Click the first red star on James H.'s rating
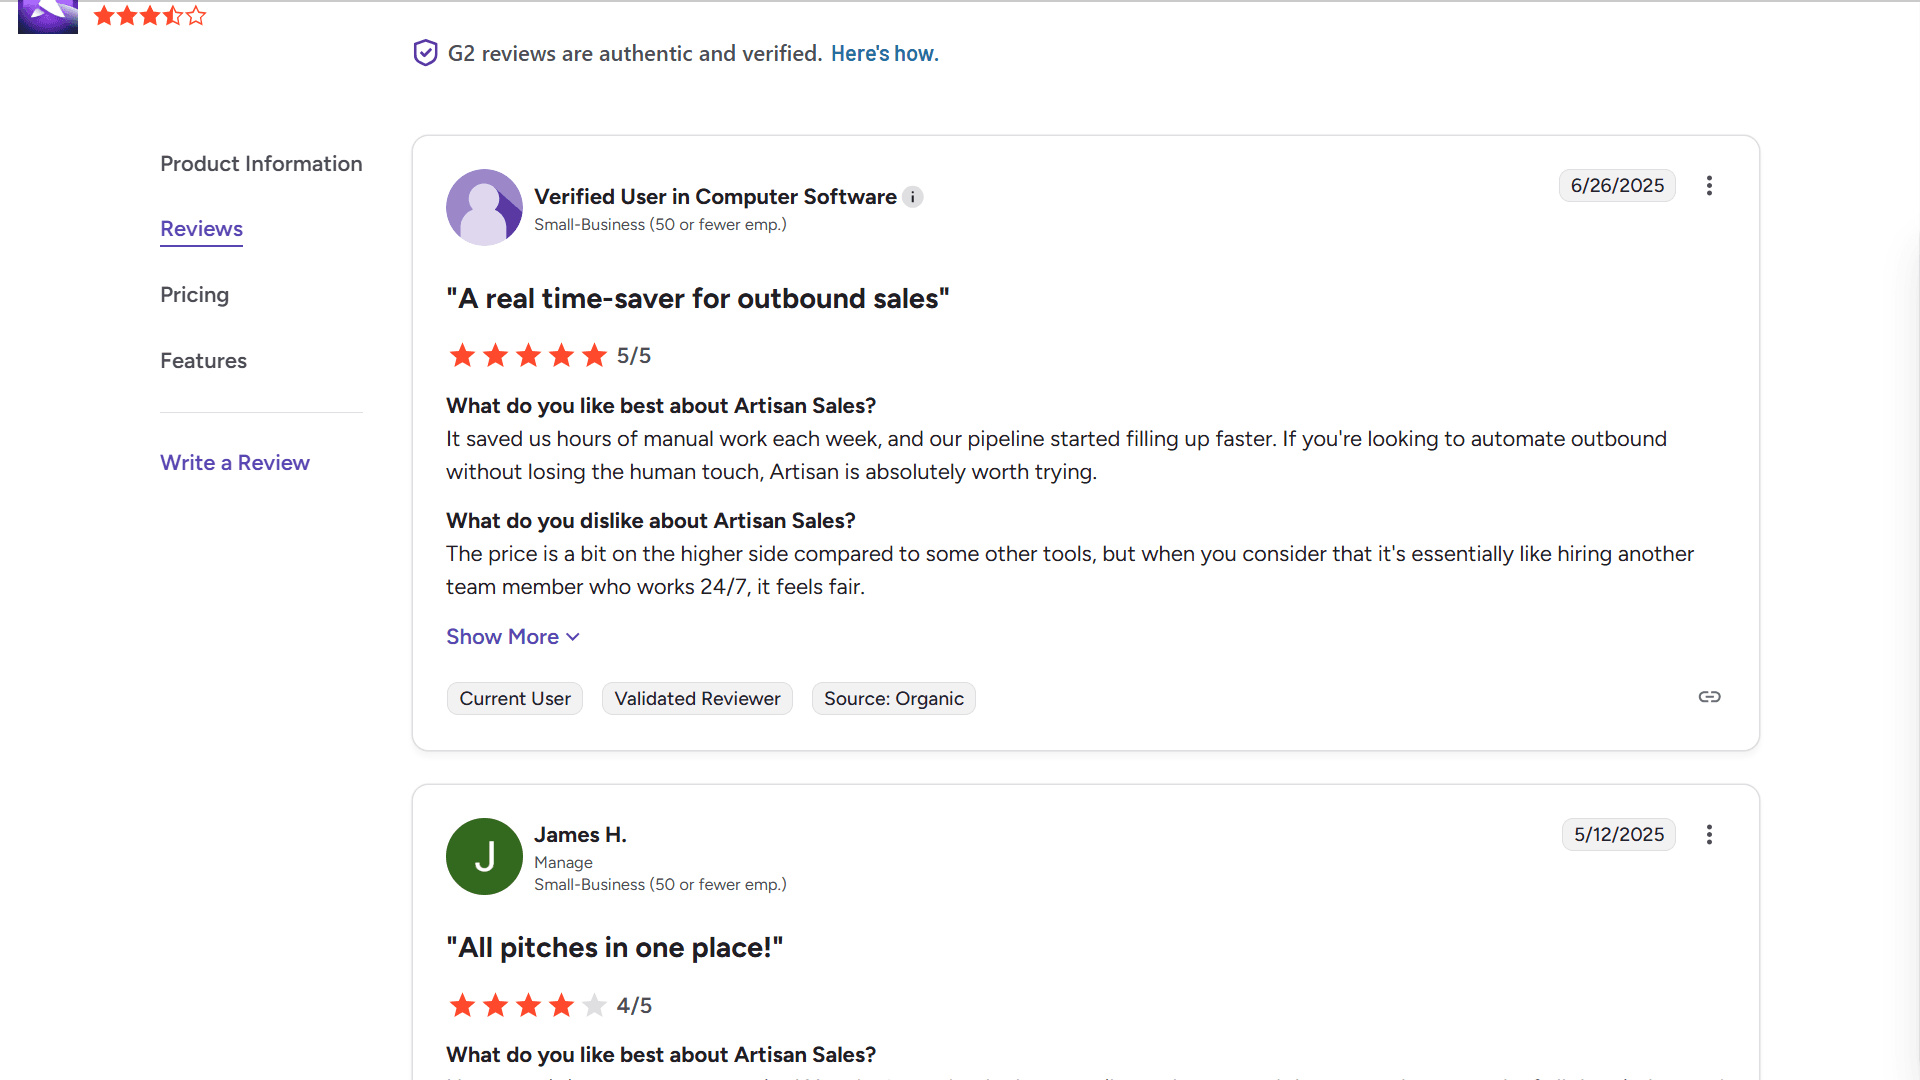This screenshot has height=1080, width=1920. click(462, 1005)
